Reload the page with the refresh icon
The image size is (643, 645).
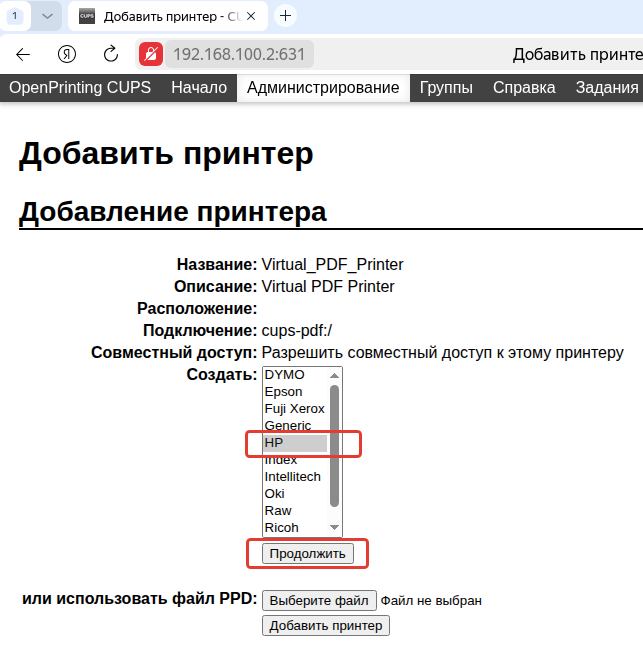click(x=111, y=54)
